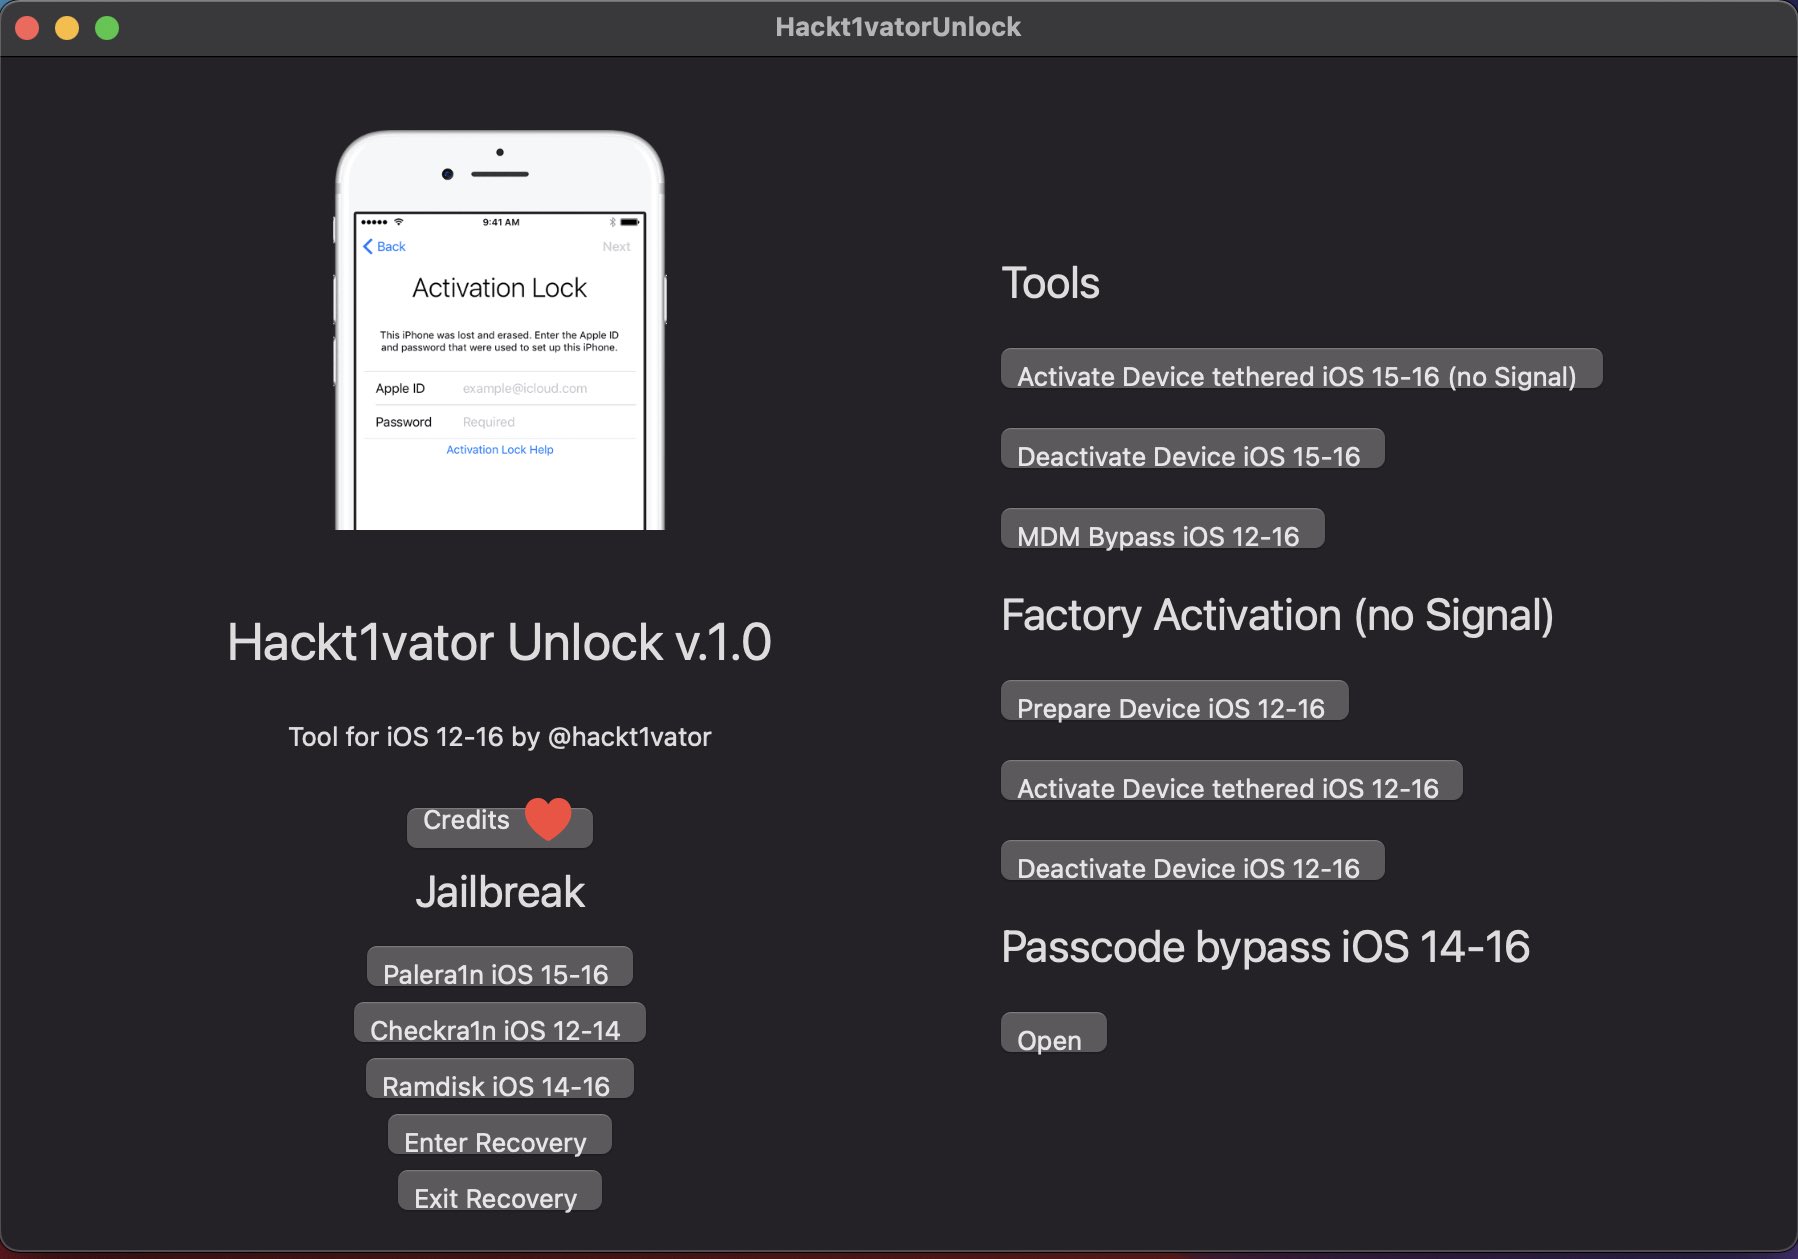Click Enter Recovery

coord(499,1140)
